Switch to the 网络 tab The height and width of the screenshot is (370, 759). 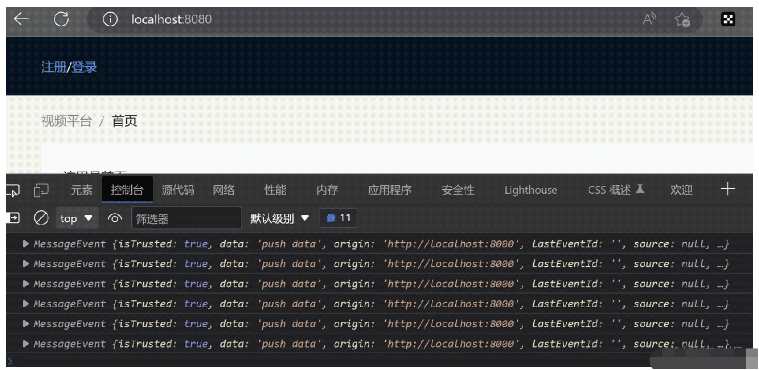(x=224, y=190)
